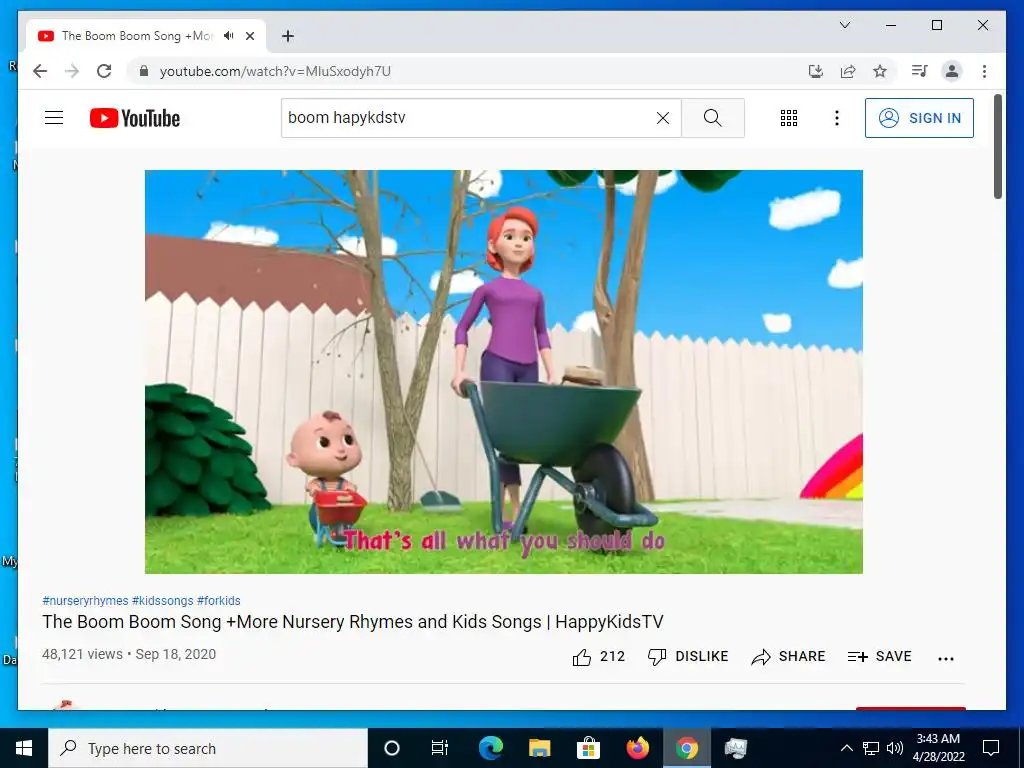The image size is (1024, 768).
Task: Share this page icon in address bar
Action: point(848,71)
